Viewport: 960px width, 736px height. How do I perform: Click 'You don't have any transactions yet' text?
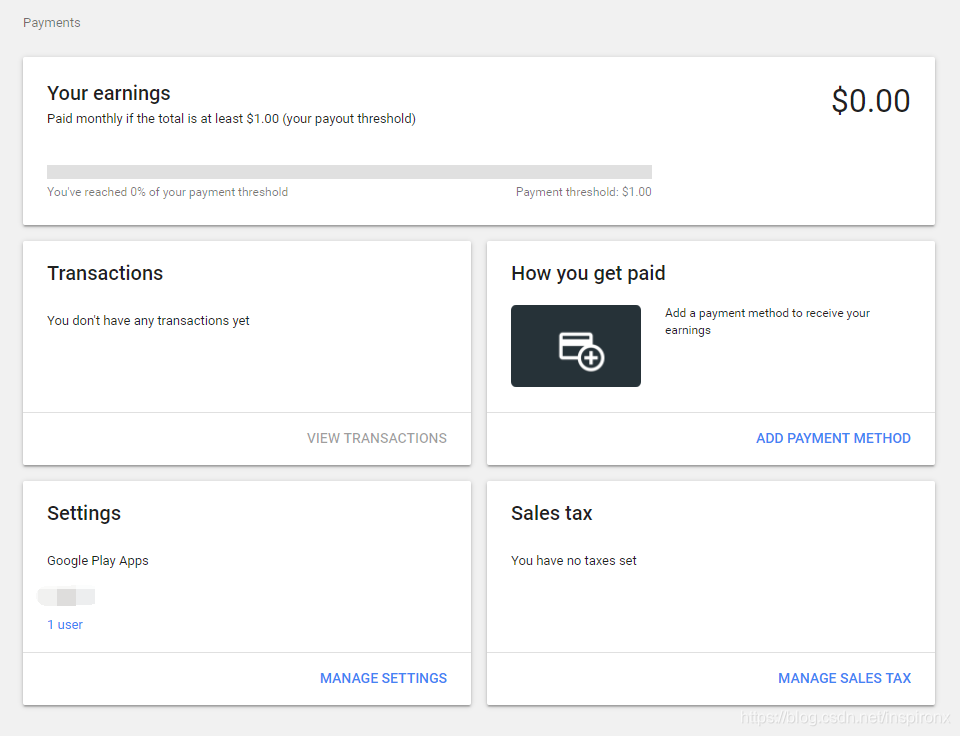coord(148,321)
